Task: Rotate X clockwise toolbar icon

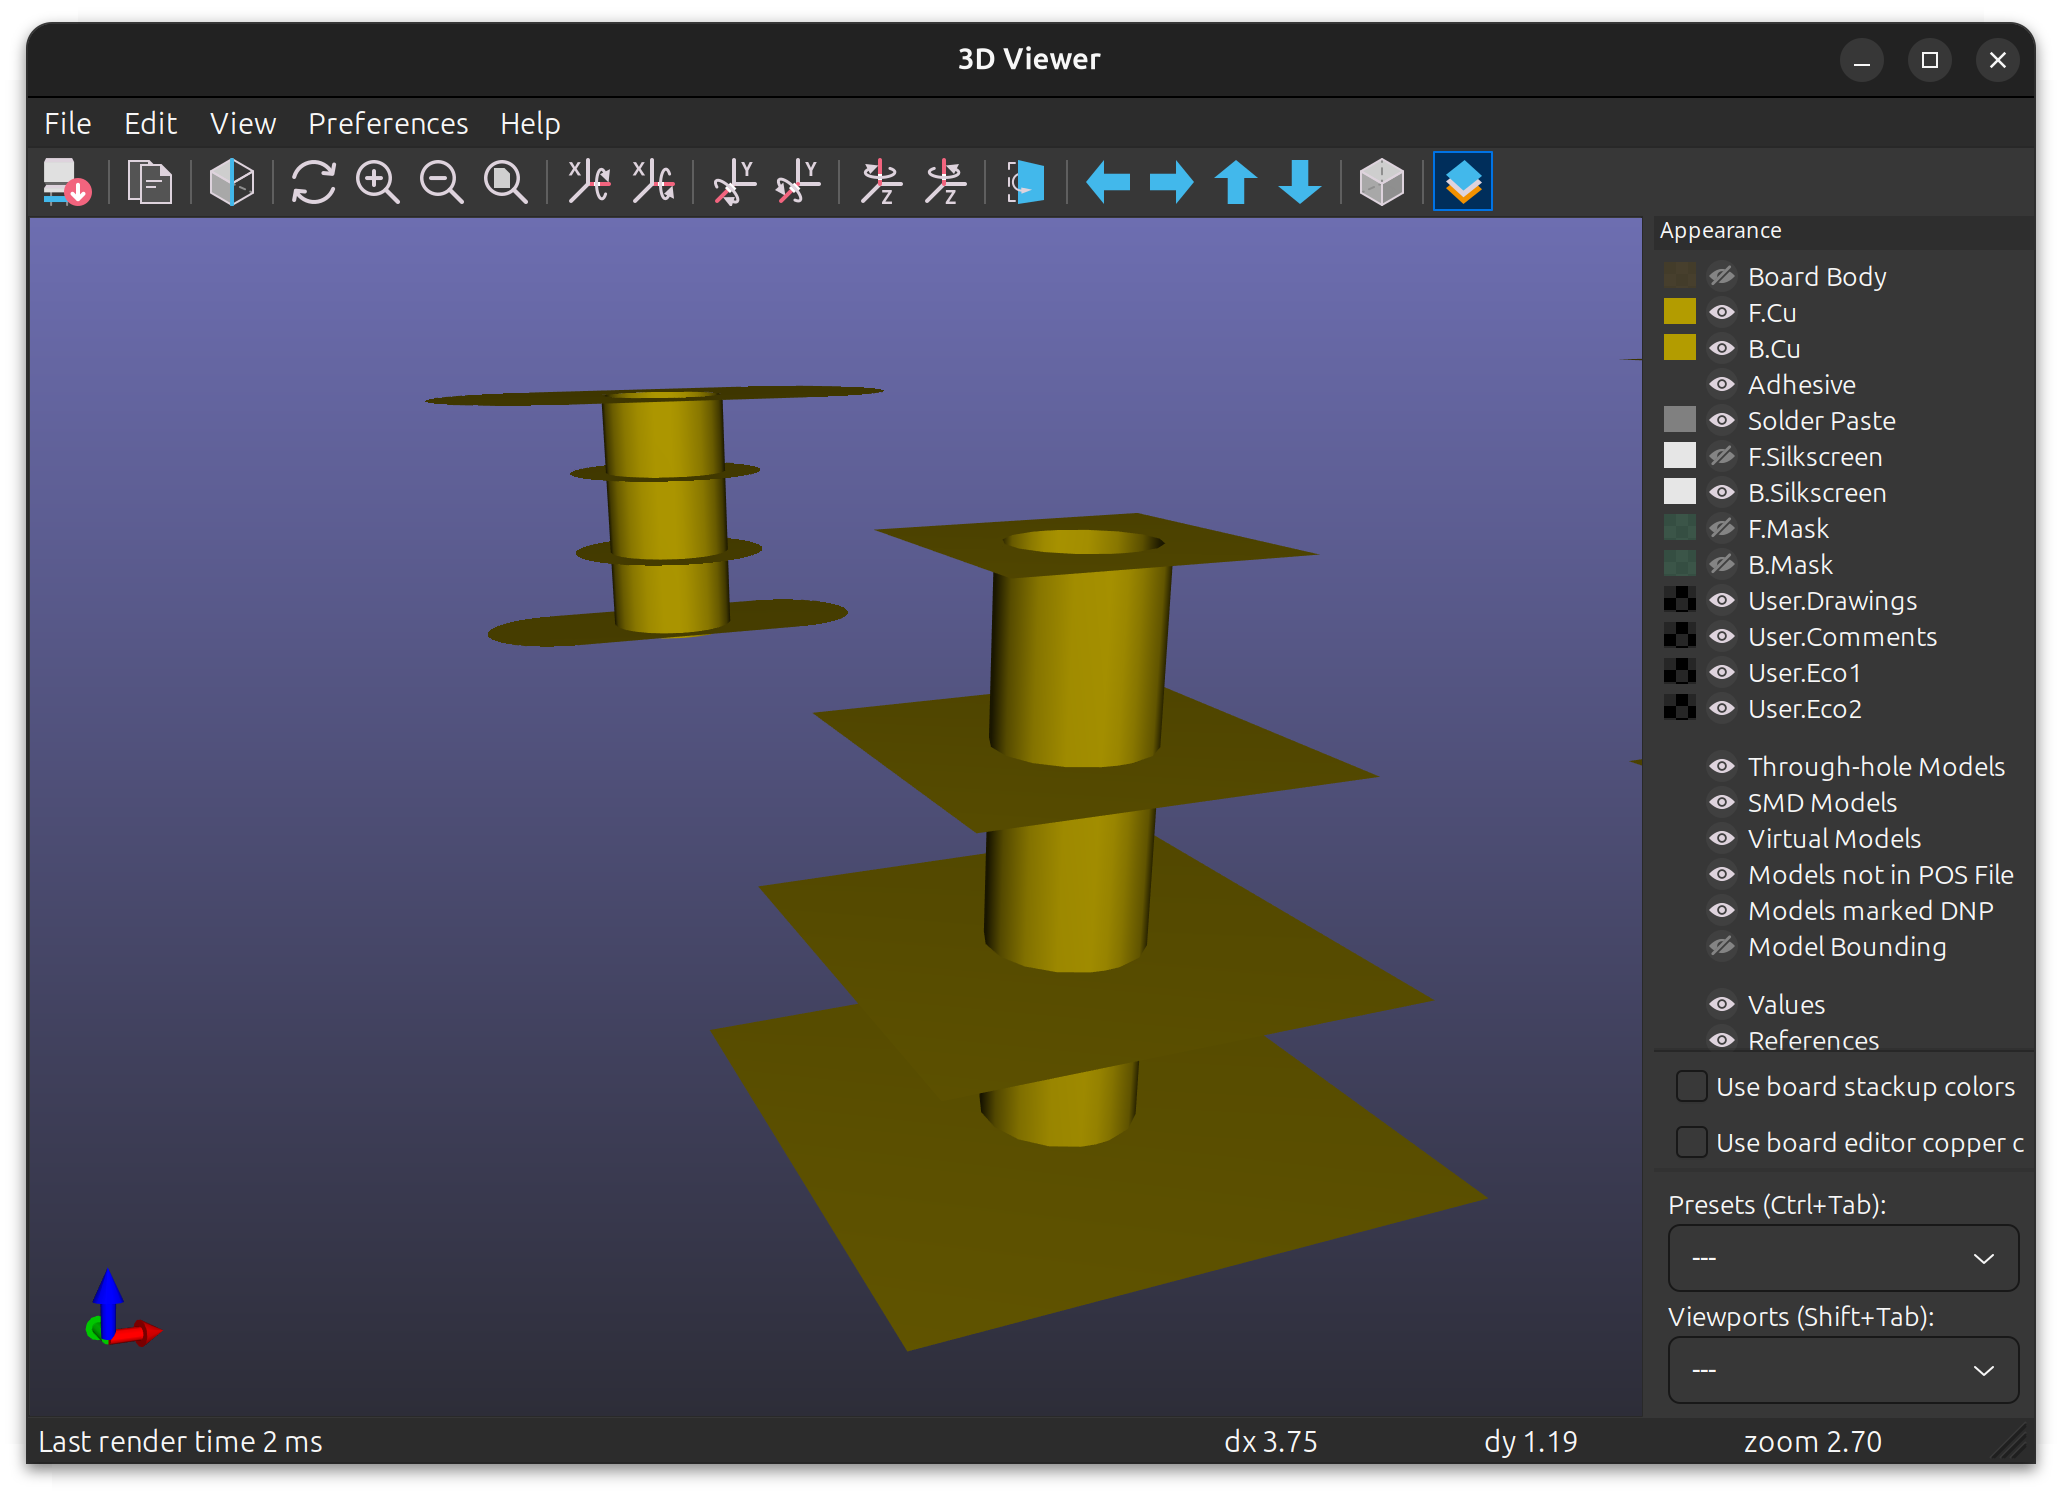Action: (589, 182)
